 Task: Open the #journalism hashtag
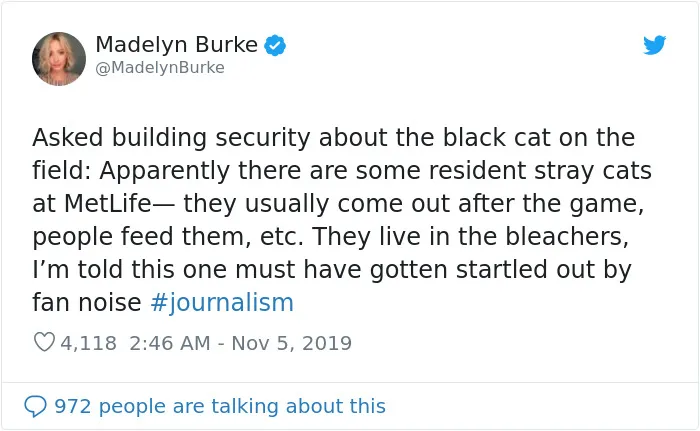click(x=222, y=303)
